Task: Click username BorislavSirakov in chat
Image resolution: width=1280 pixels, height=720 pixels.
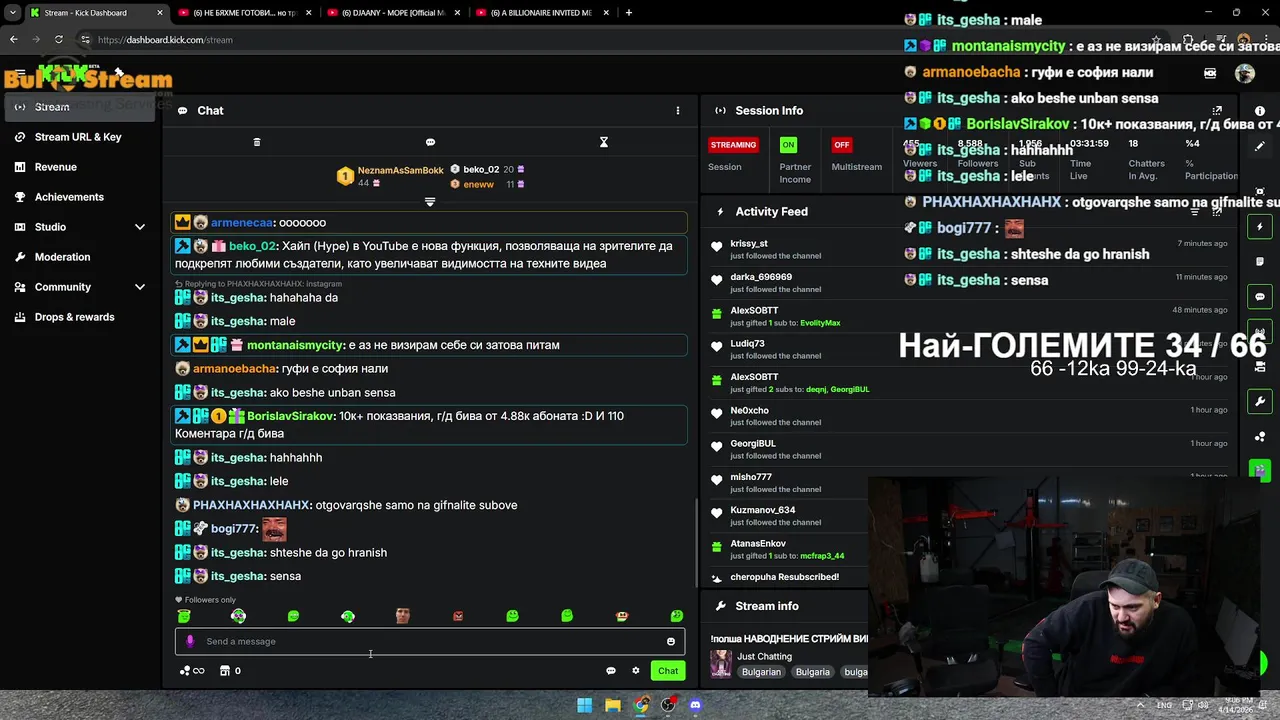Action: (x=289, y=416)
